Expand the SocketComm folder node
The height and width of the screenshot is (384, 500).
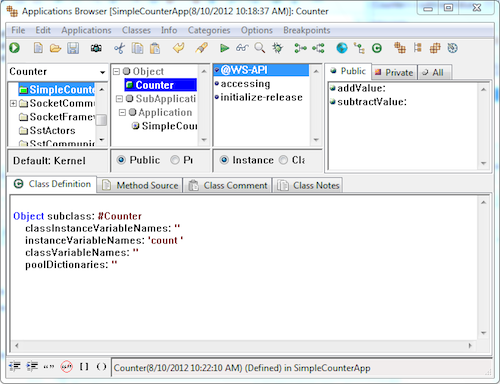pos(13,103)
